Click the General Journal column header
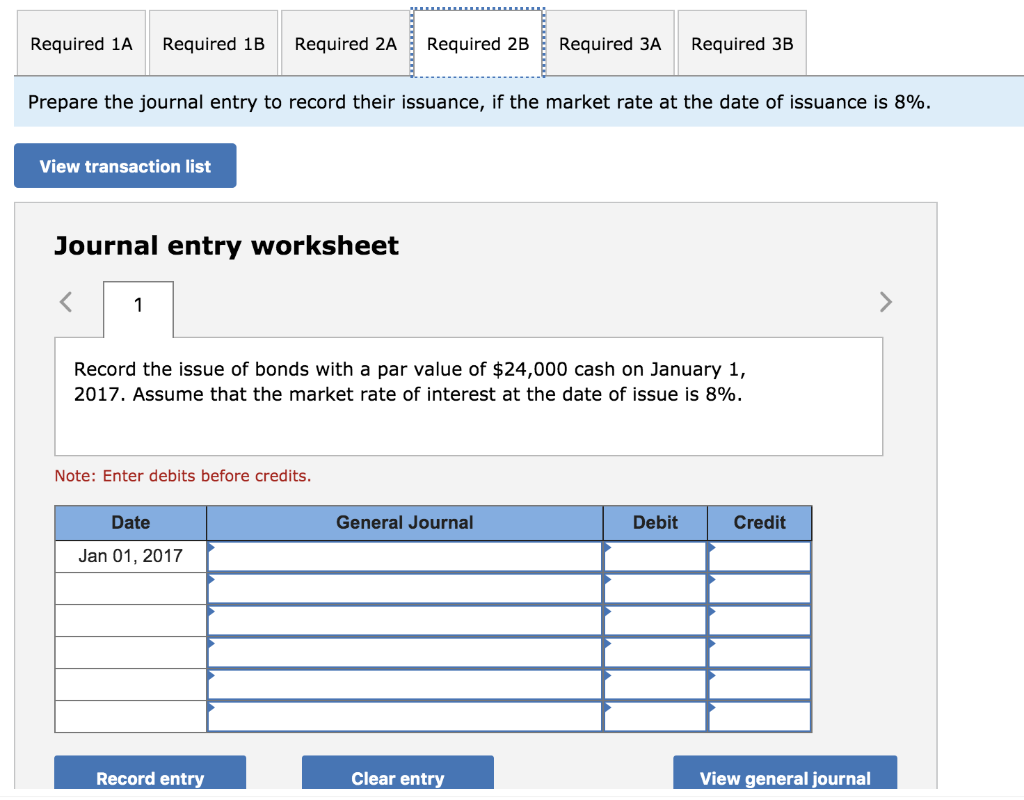Screen dimensions: 1024x800 (x=405, y=522)
